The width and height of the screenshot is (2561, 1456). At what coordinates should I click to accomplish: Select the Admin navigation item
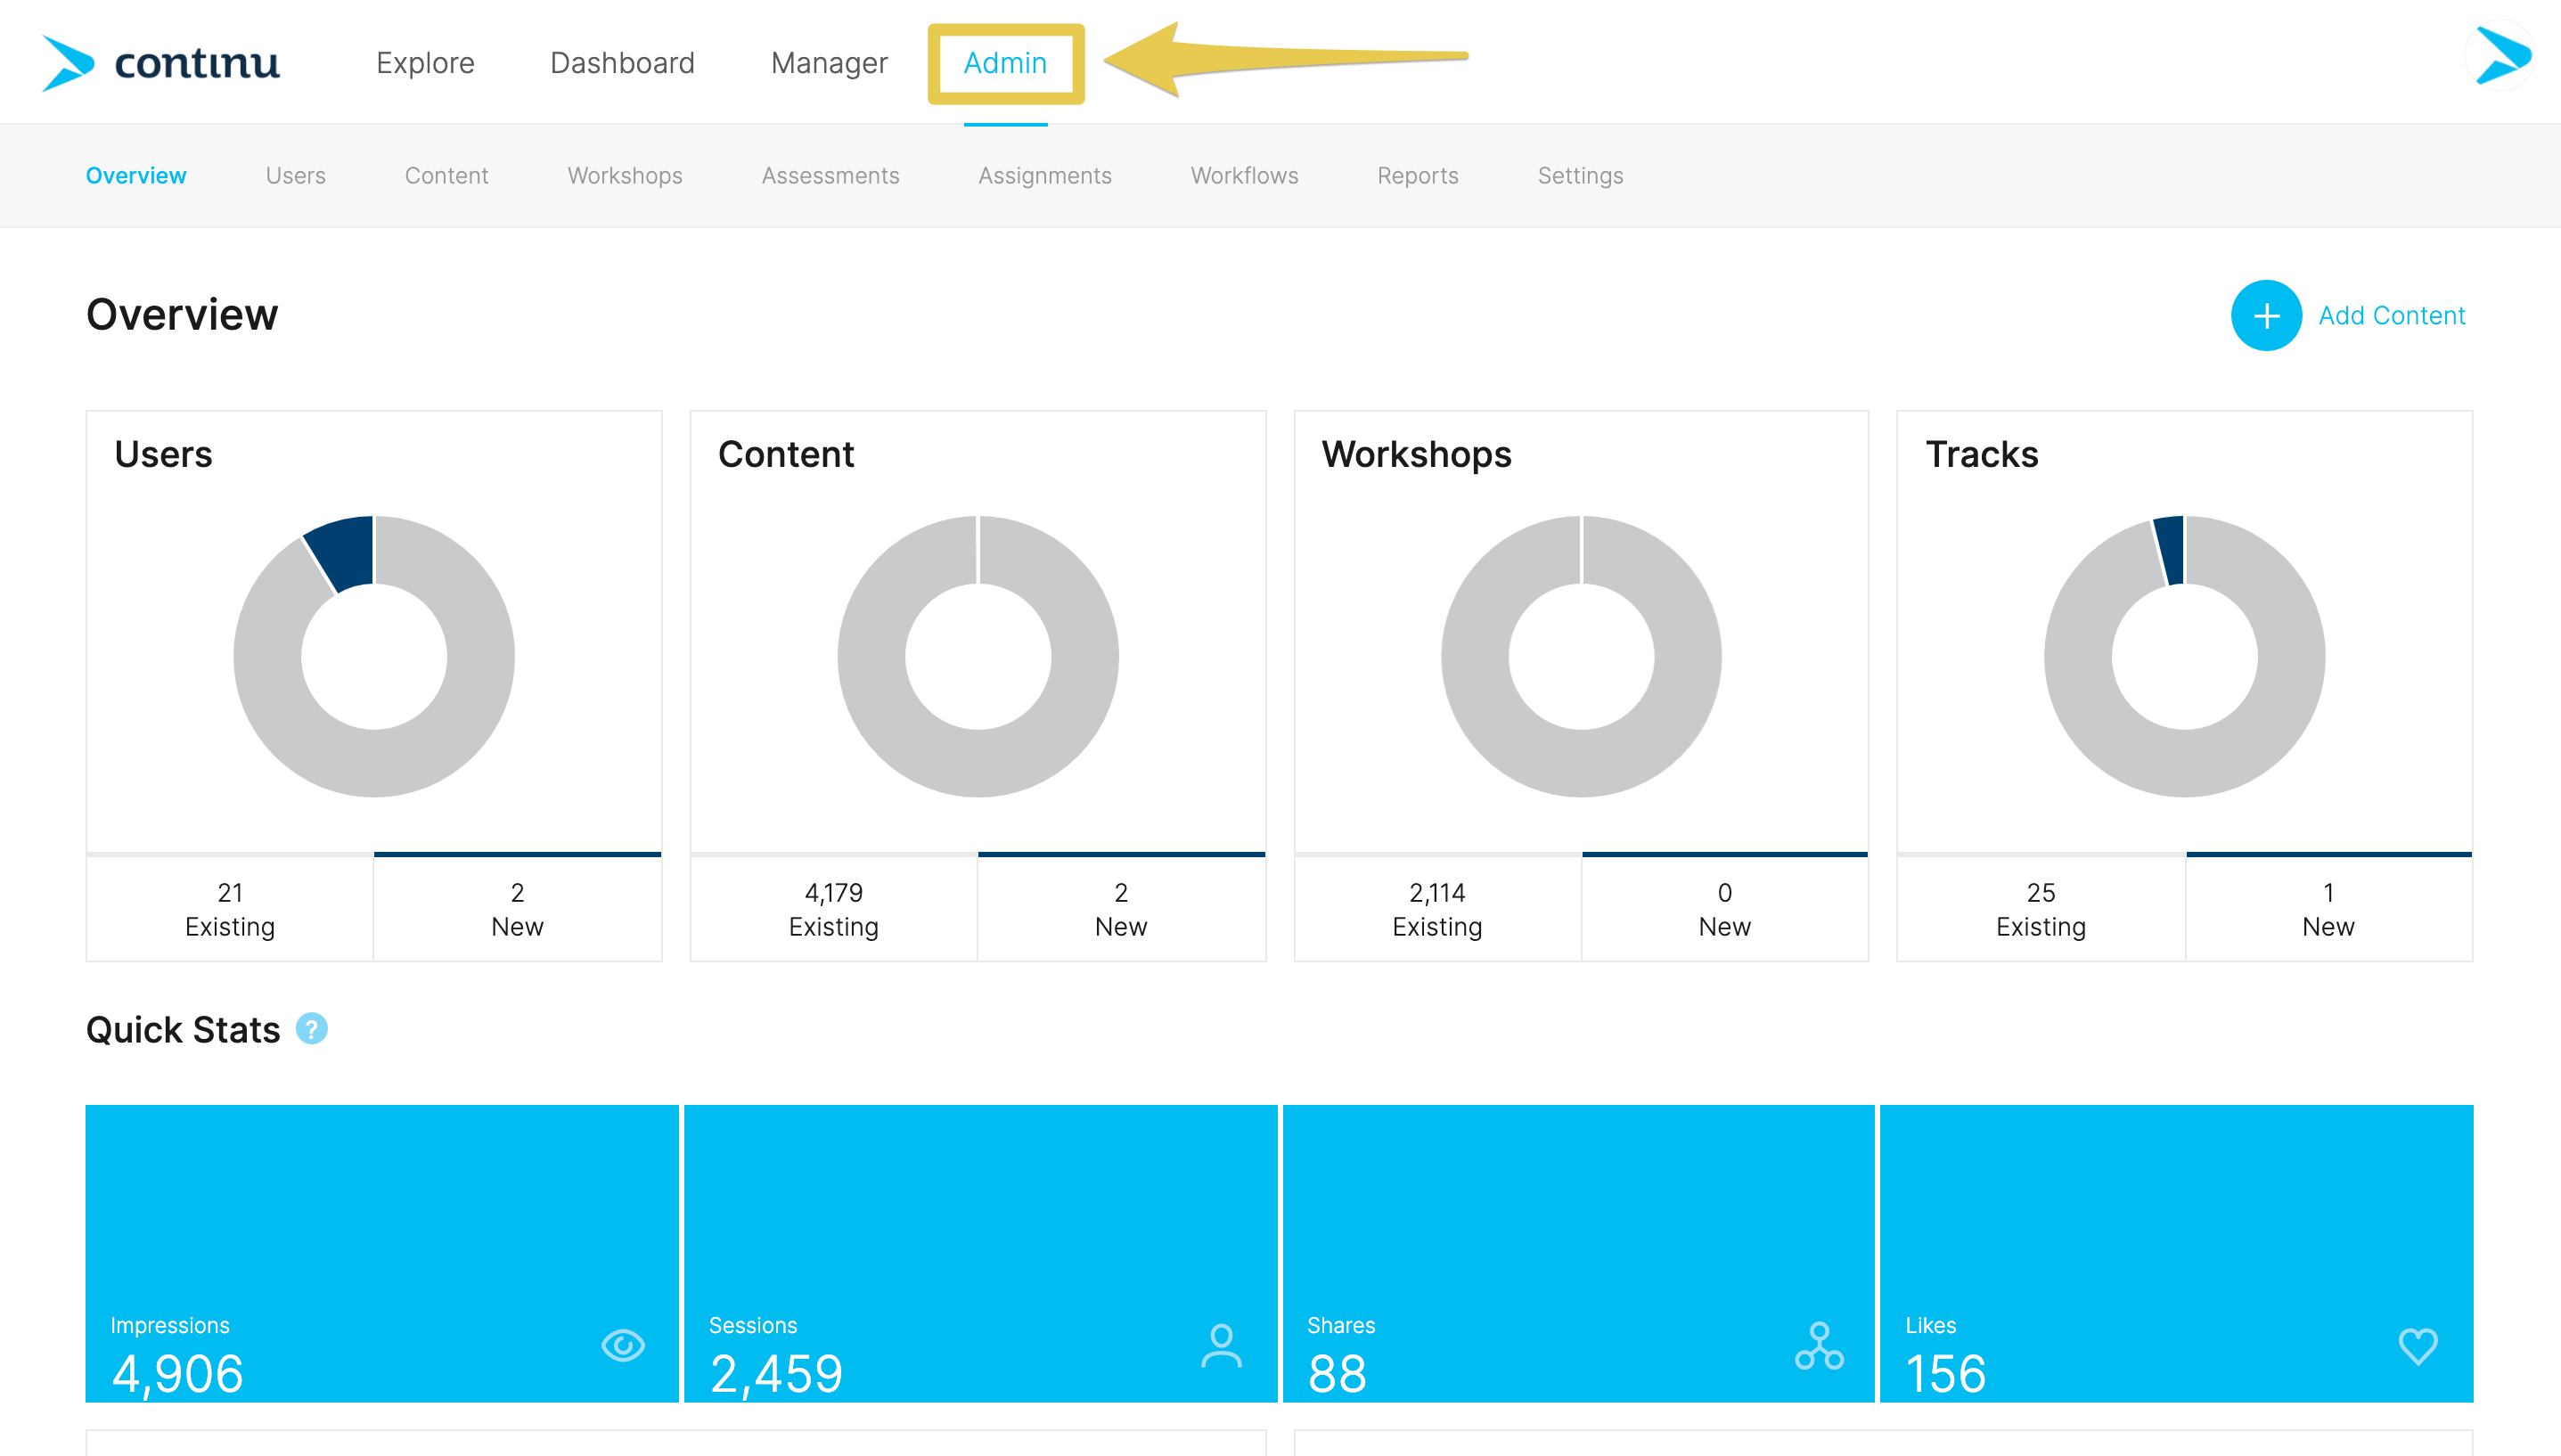click(1005, 63)
